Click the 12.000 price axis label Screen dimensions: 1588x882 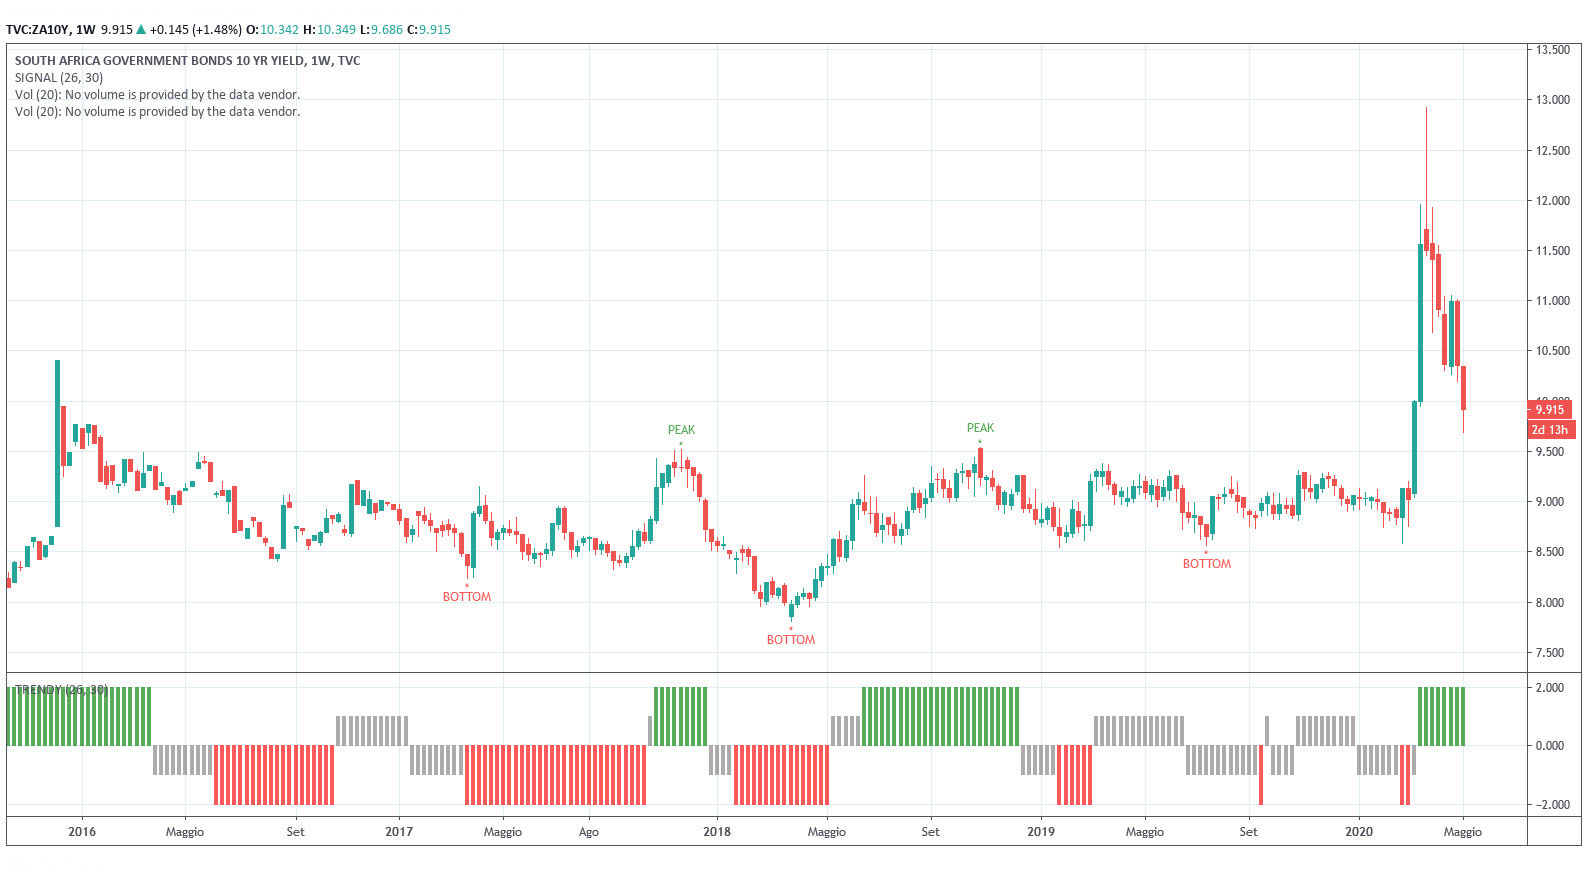[x=1553, y=201]
